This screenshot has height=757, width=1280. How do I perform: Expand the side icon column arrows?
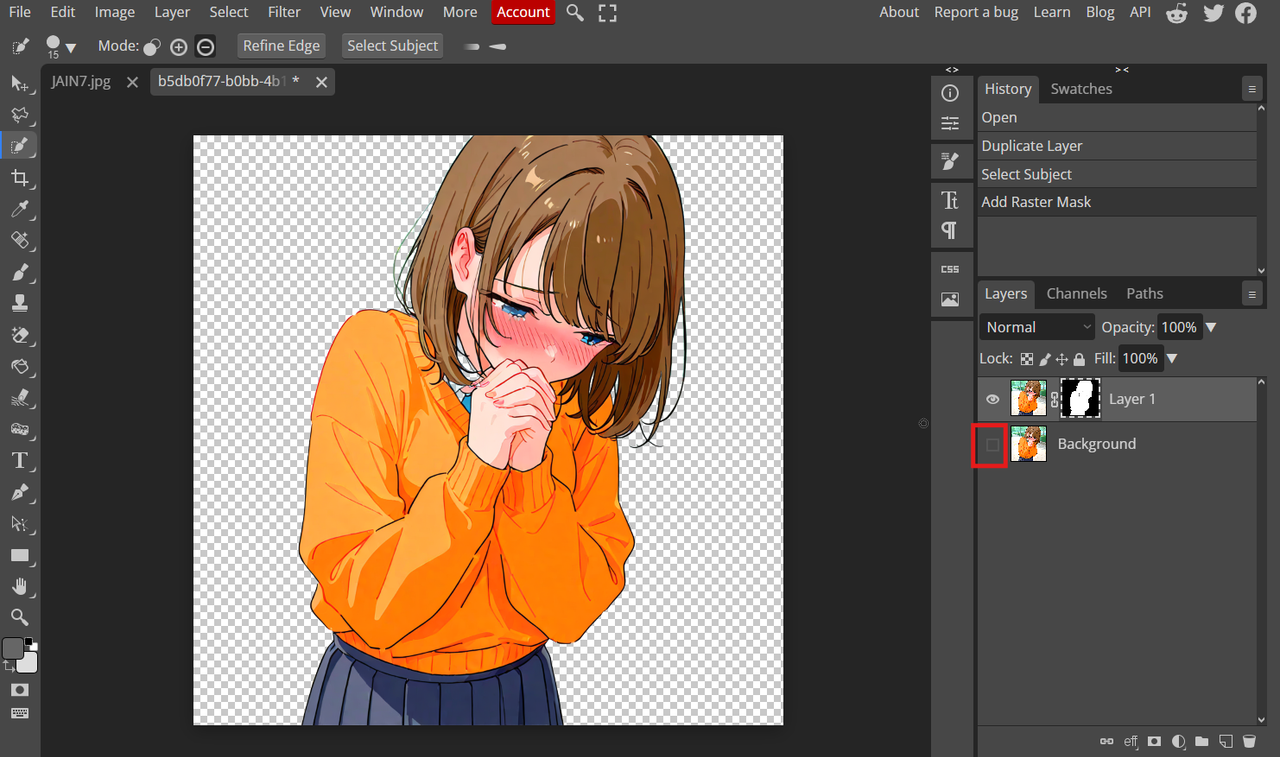click(x=951, y=69)
